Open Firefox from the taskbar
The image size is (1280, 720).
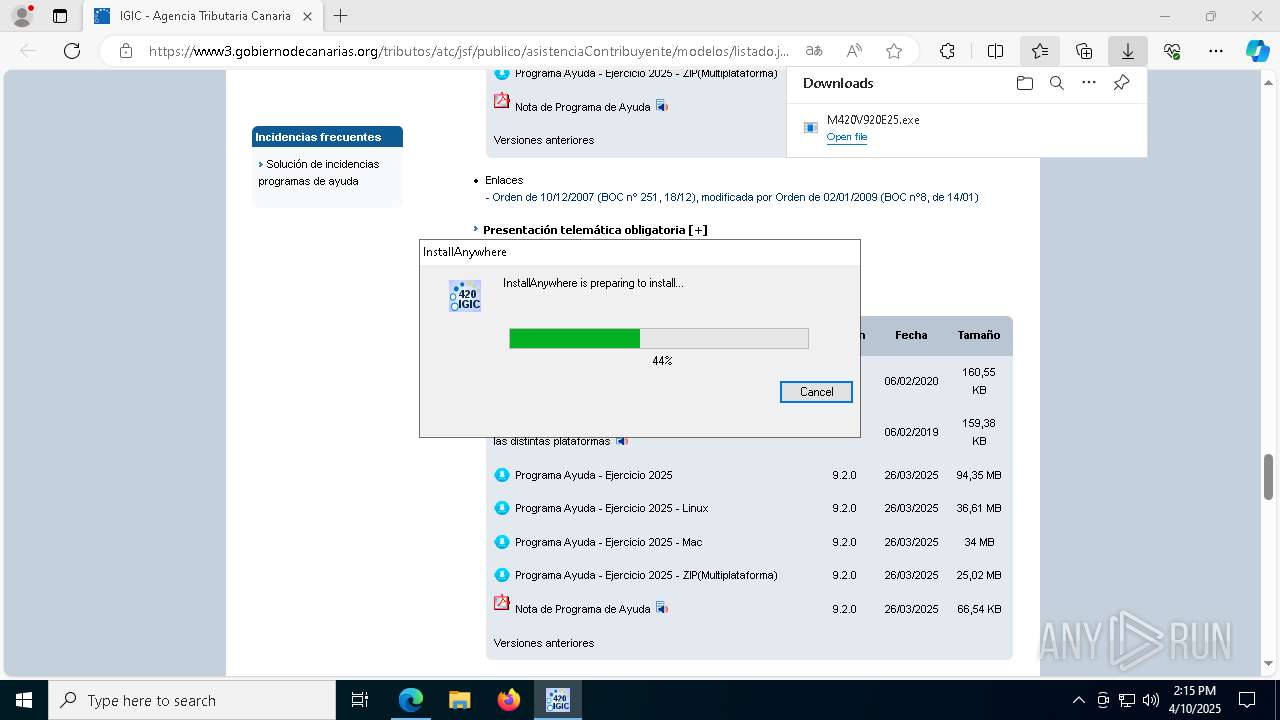click(508, 700)
